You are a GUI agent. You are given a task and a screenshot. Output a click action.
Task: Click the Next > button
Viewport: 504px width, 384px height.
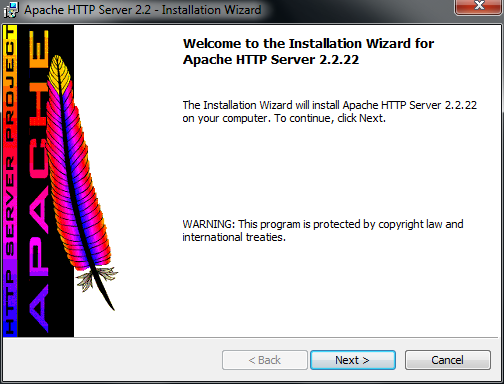(353, 360)
